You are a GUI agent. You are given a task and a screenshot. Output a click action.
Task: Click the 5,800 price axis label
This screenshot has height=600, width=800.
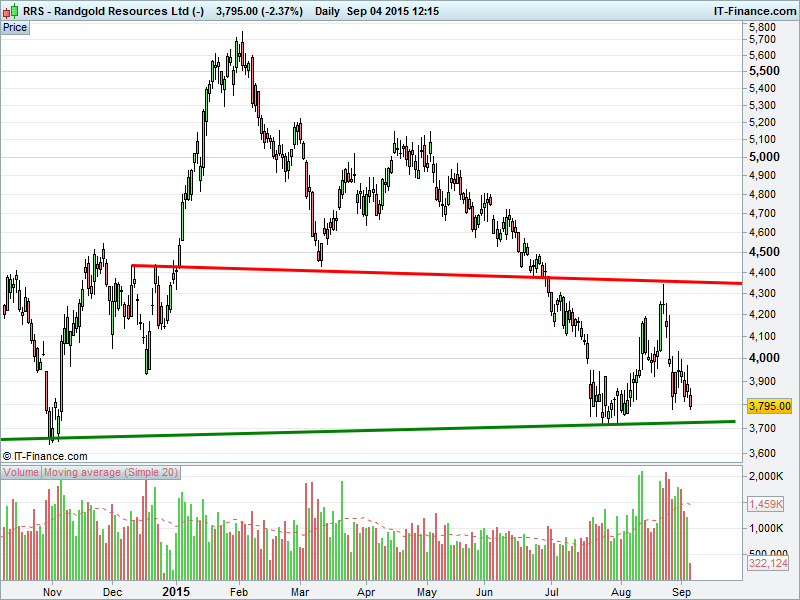point(762,27)
